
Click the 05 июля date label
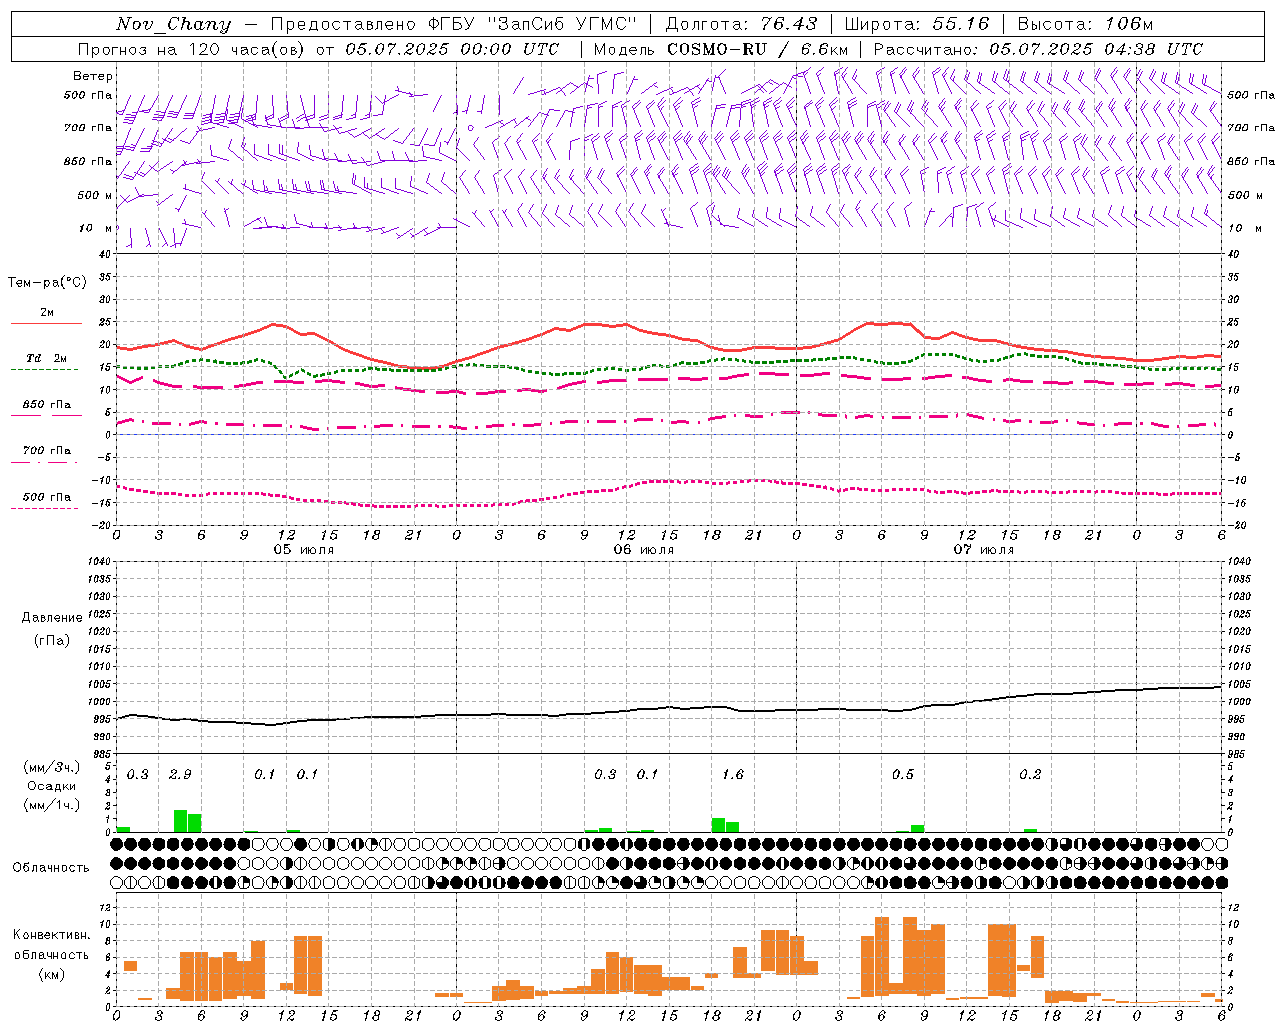pyautogui.click(x=304, y=550)
